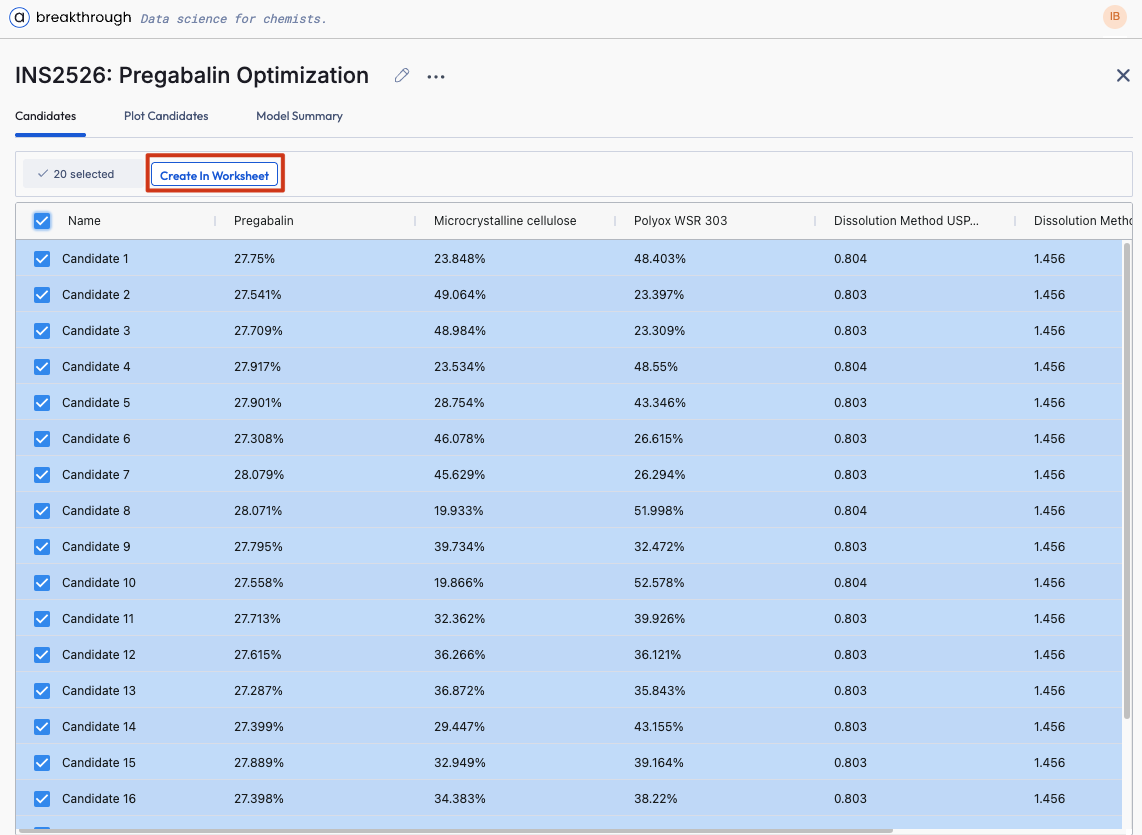Click cellulose value 49.064%

(460, 294)
